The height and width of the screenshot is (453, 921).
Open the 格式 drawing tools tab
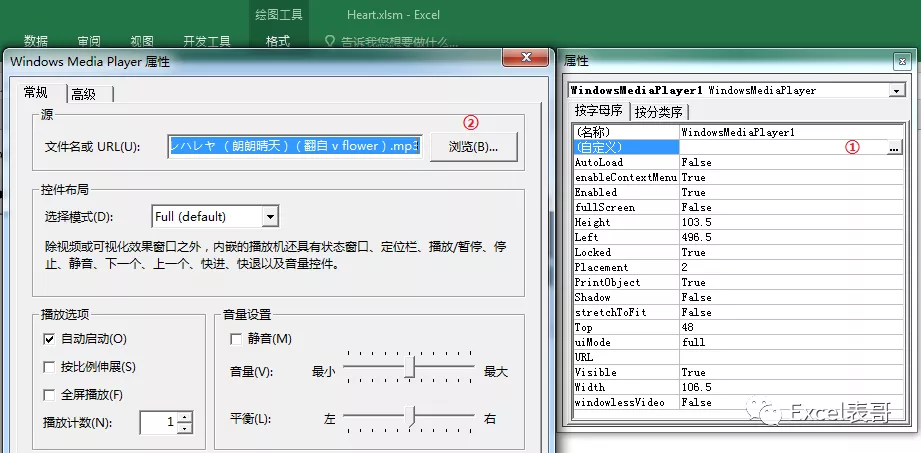pos(278,42)
